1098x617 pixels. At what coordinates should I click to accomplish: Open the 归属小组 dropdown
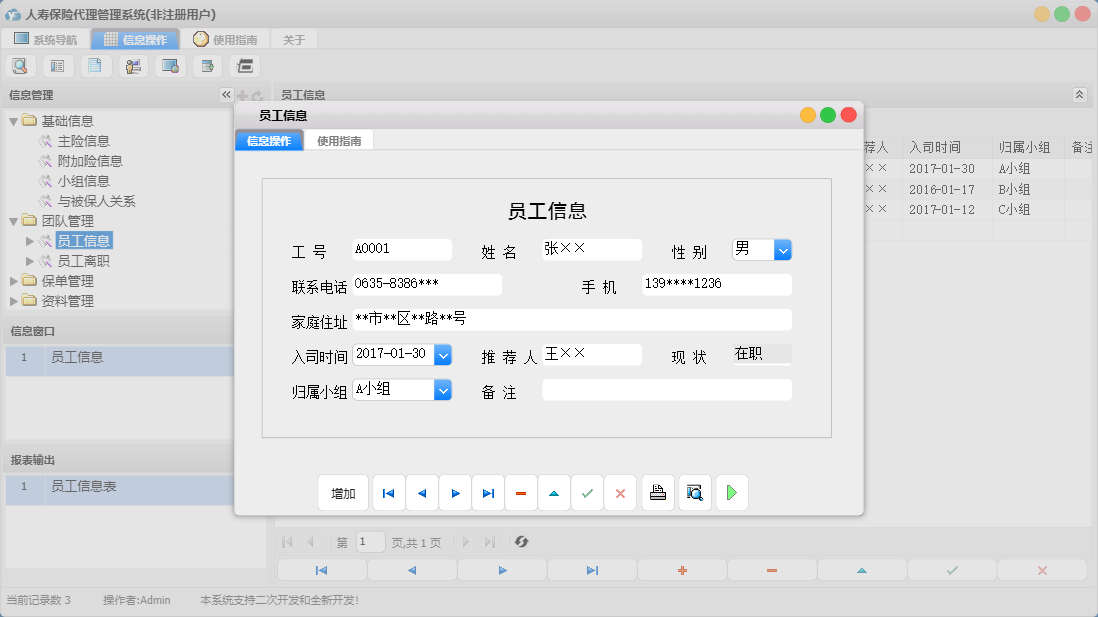pyautogui.click(x=443, y=390)
